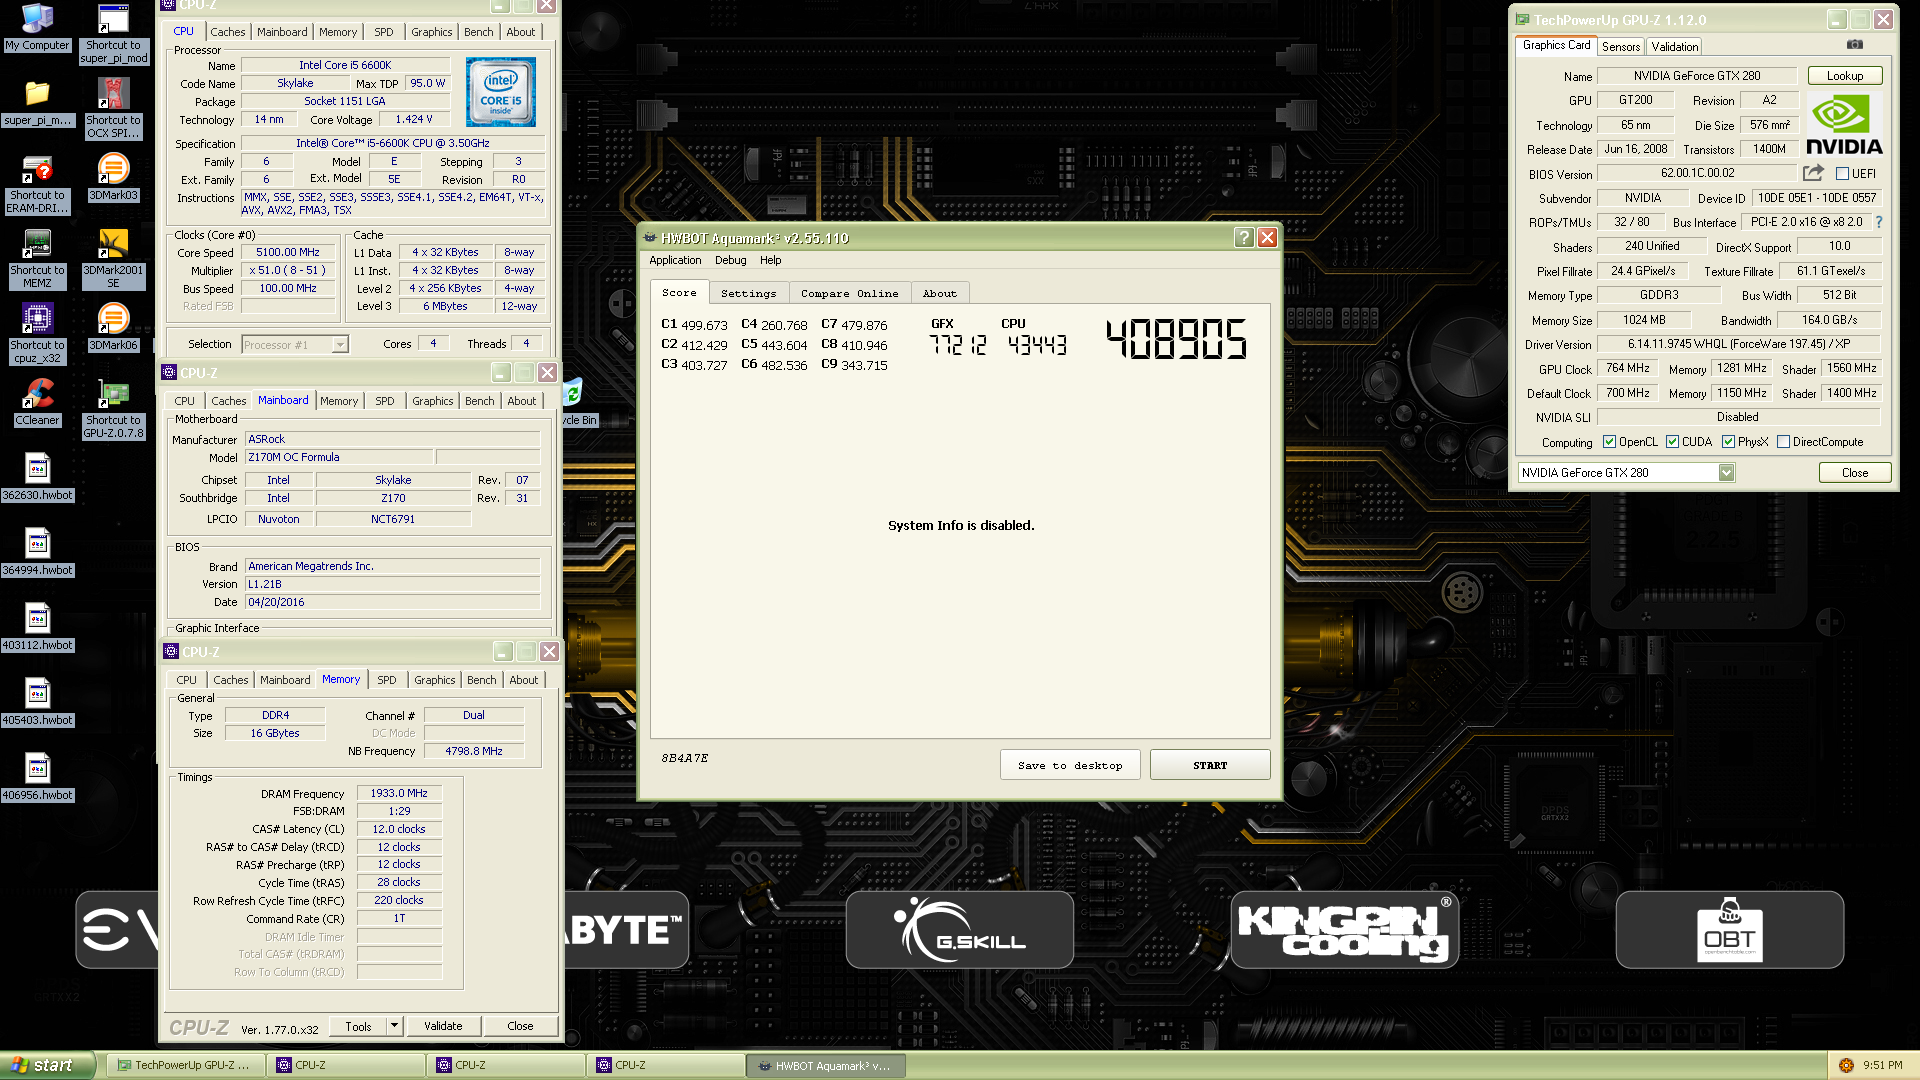Switch to the Sensors tab in GPU-Z

click(x=1620, y=47)
